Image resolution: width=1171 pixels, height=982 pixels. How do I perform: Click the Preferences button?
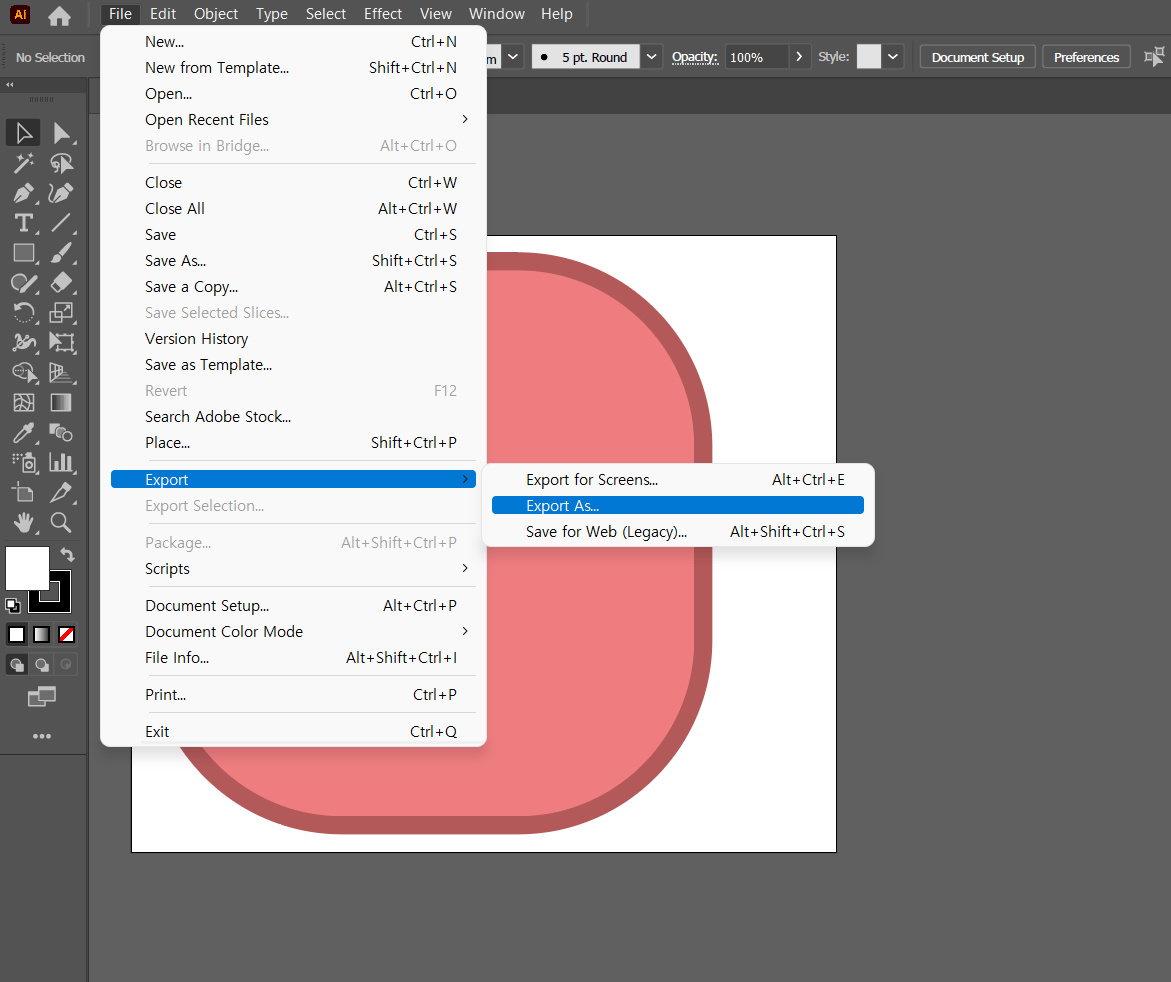[x=1086, y=58]
